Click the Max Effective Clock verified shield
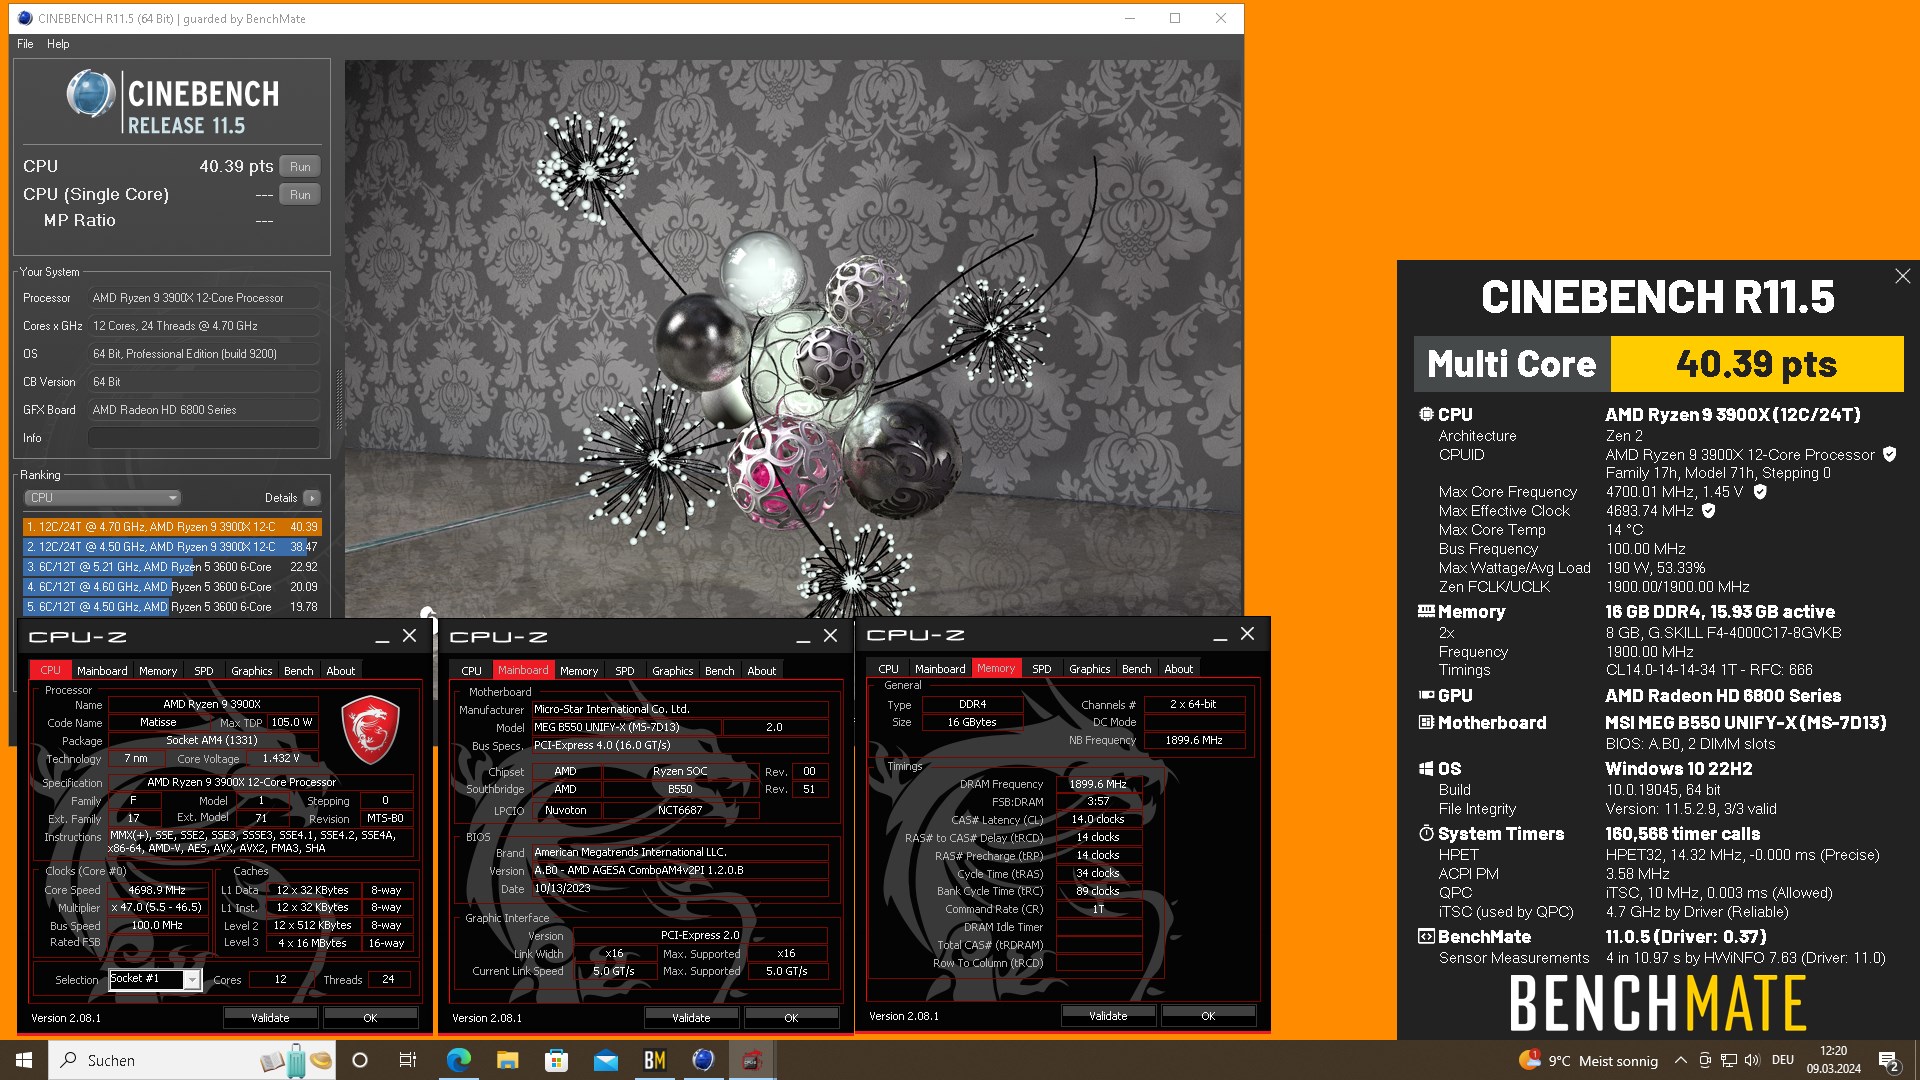Image resolution: width=1920 pixels, height=1080 pixels. pyautogui.click(x=1709, y=511)
